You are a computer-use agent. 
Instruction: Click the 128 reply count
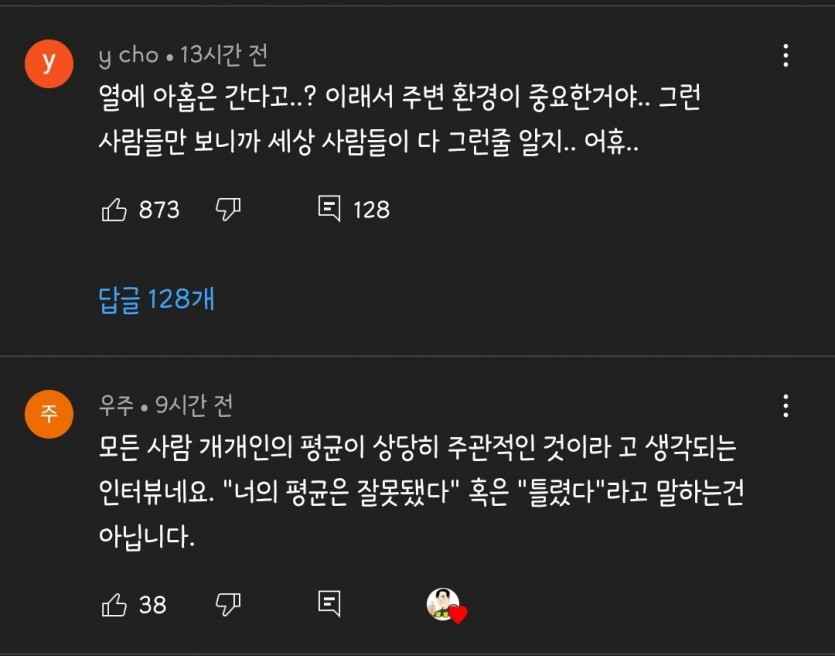point(371,209)
